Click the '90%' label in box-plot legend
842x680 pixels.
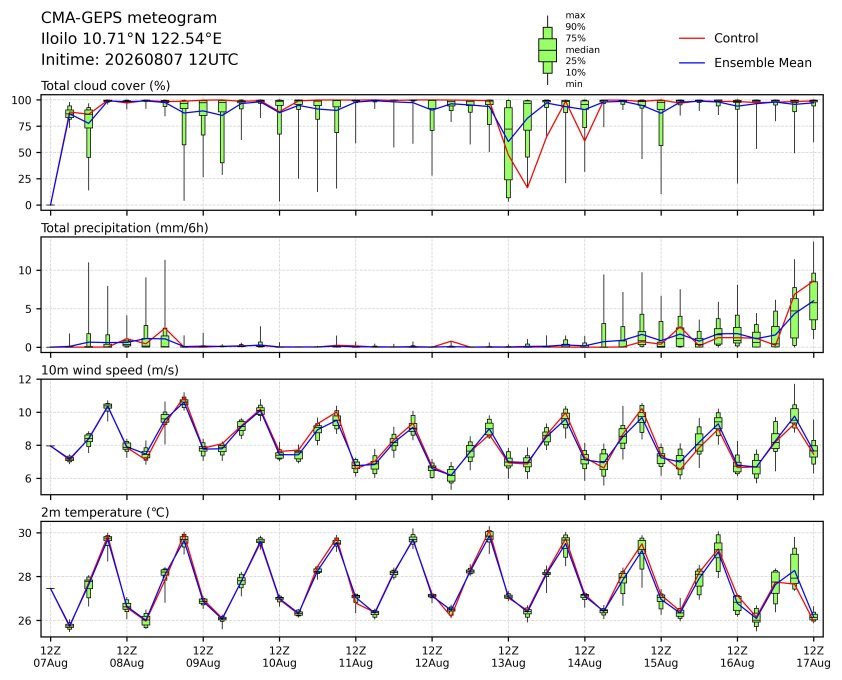click(575, 27)
